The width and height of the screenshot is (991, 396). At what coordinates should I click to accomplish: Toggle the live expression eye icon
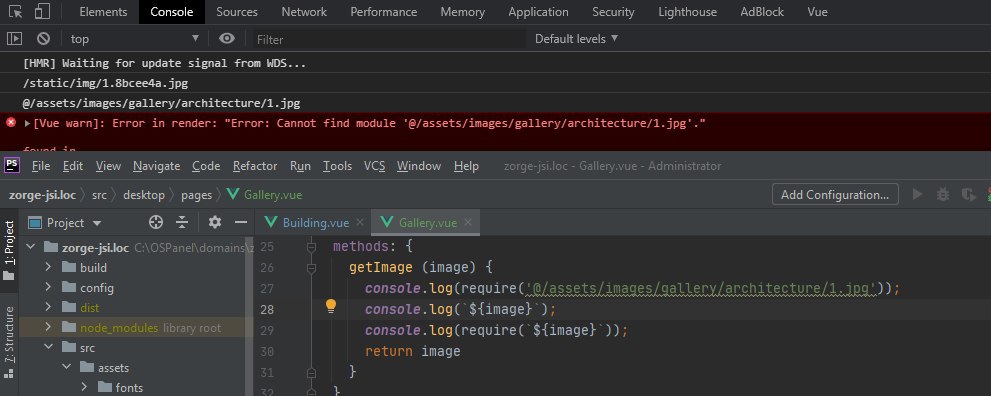(x=227, y=39)
